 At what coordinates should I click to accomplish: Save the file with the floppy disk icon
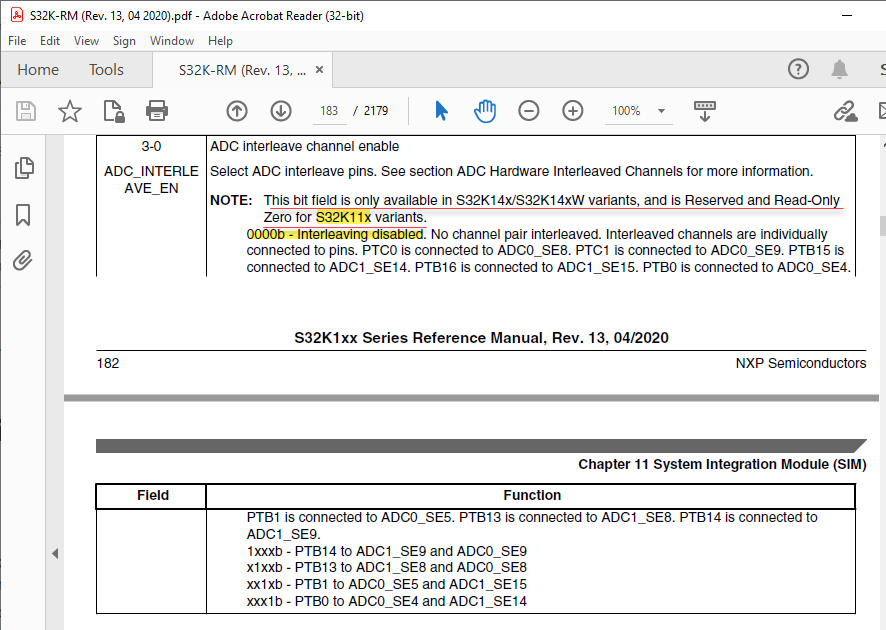[x=26, y=111]
